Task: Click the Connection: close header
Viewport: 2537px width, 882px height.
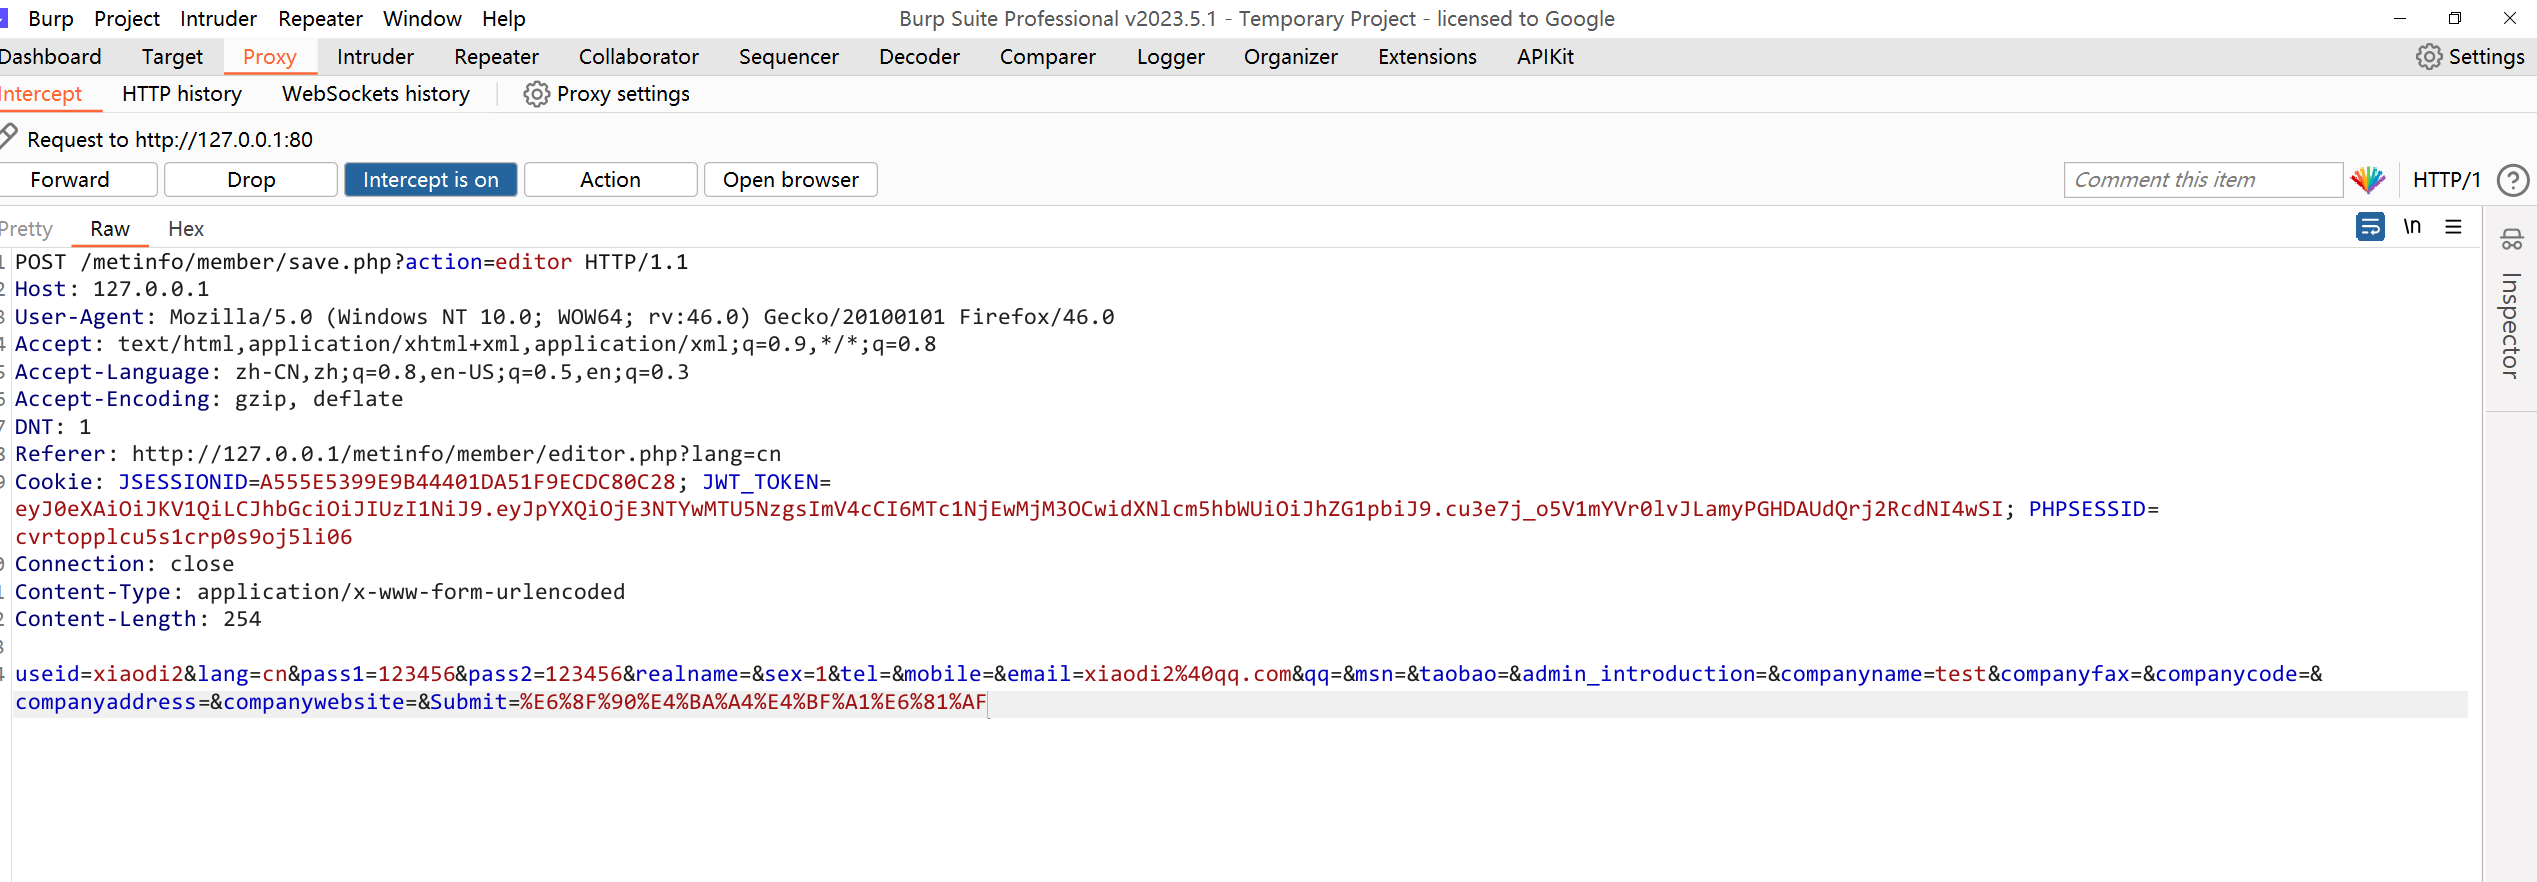Action: point(125,564)
